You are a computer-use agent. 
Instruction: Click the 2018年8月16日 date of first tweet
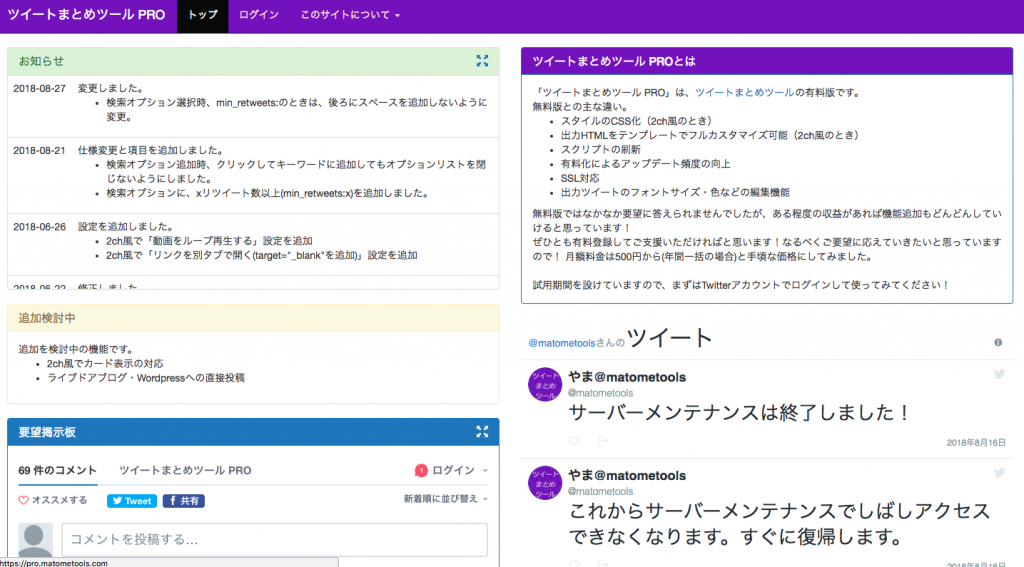point(976,443)
